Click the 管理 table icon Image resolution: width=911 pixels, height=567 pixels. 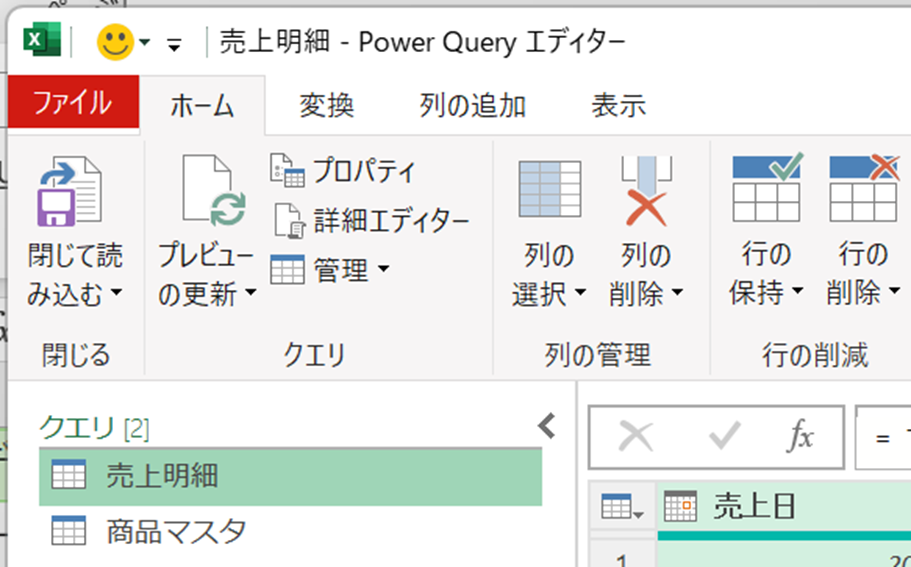[x=288, y=270]
